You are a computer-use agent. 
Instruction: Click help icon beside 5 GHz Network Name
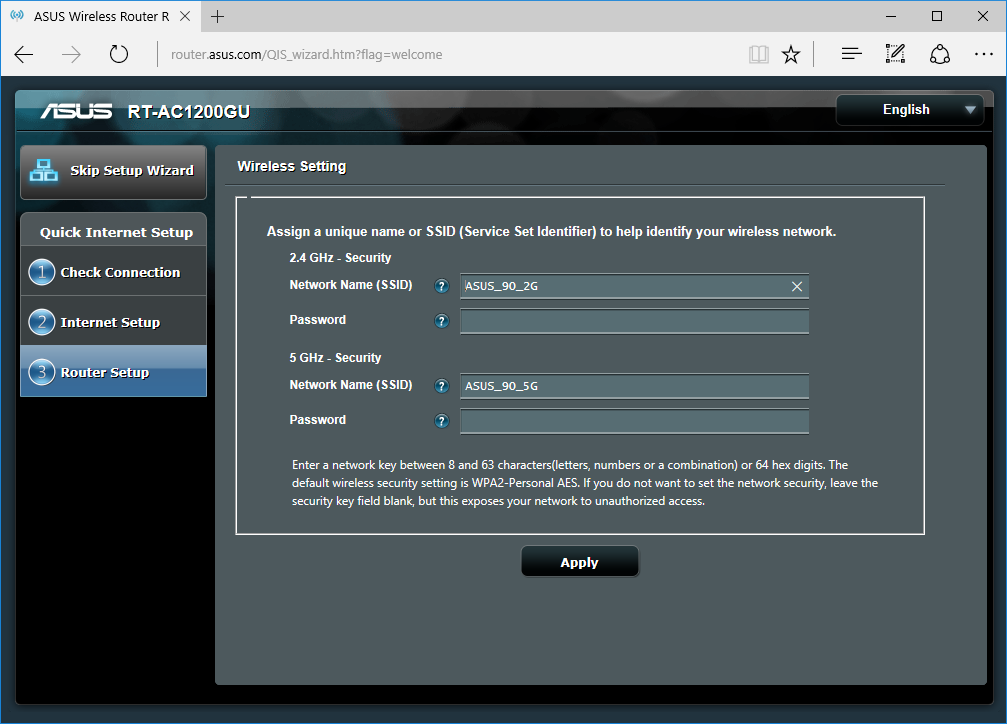point(441,385)
